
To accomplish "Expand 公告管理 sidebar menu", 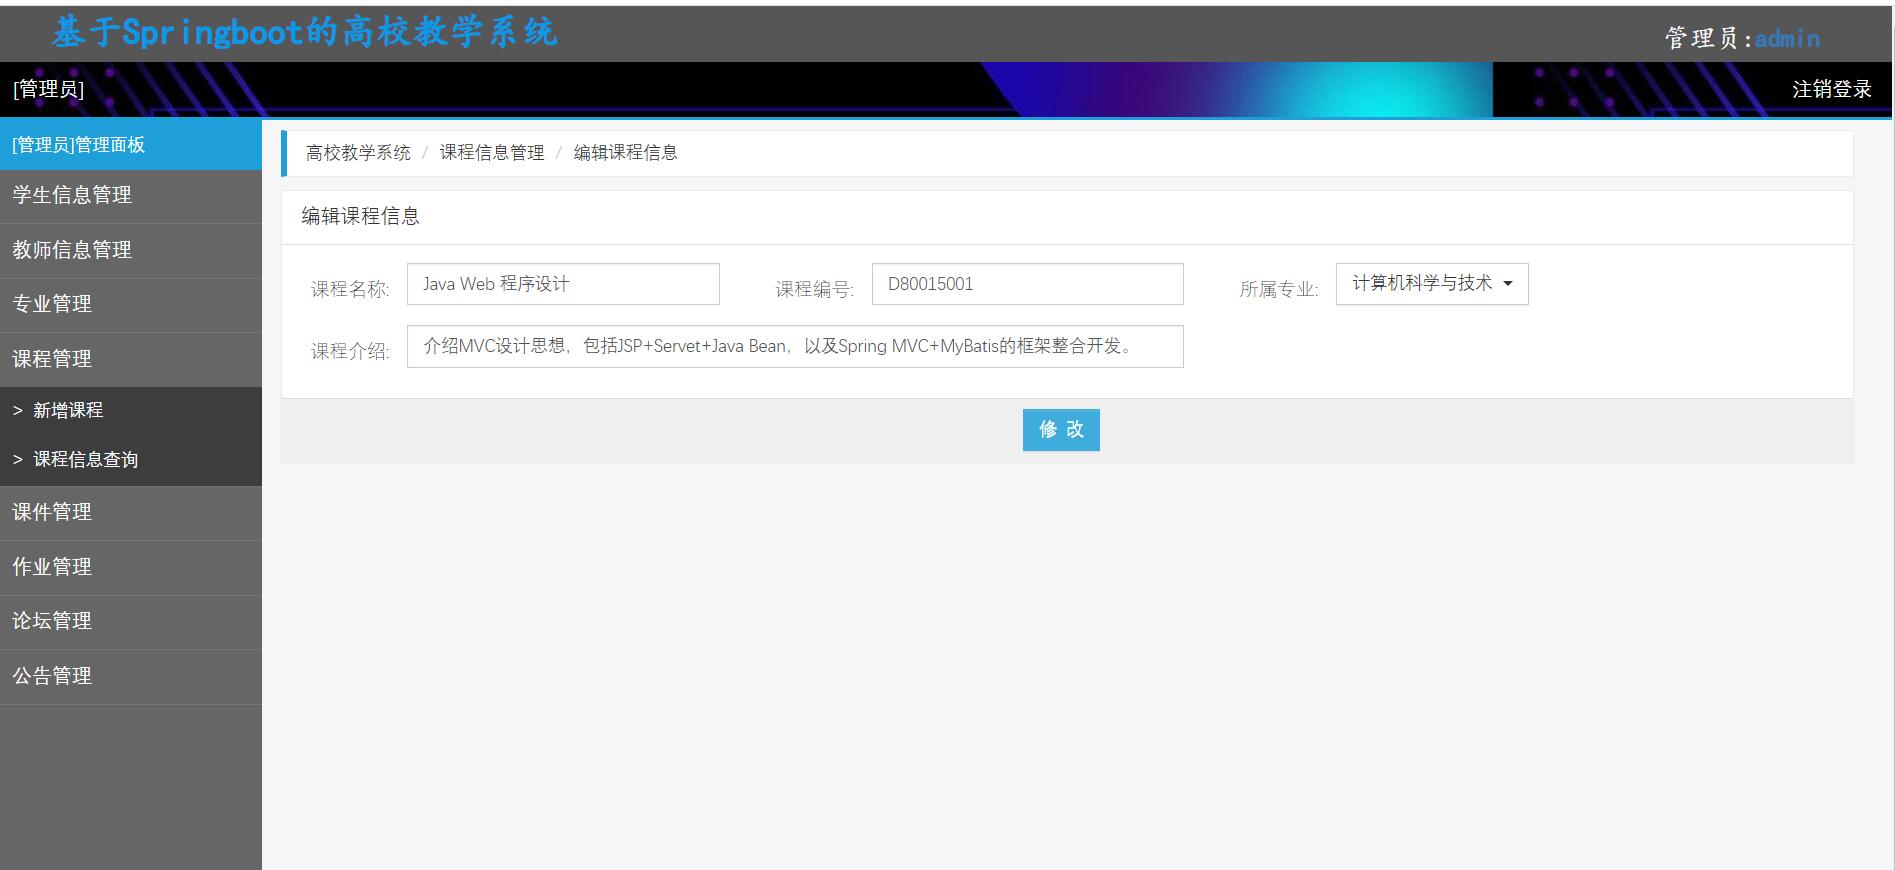I will coord(131,676).
